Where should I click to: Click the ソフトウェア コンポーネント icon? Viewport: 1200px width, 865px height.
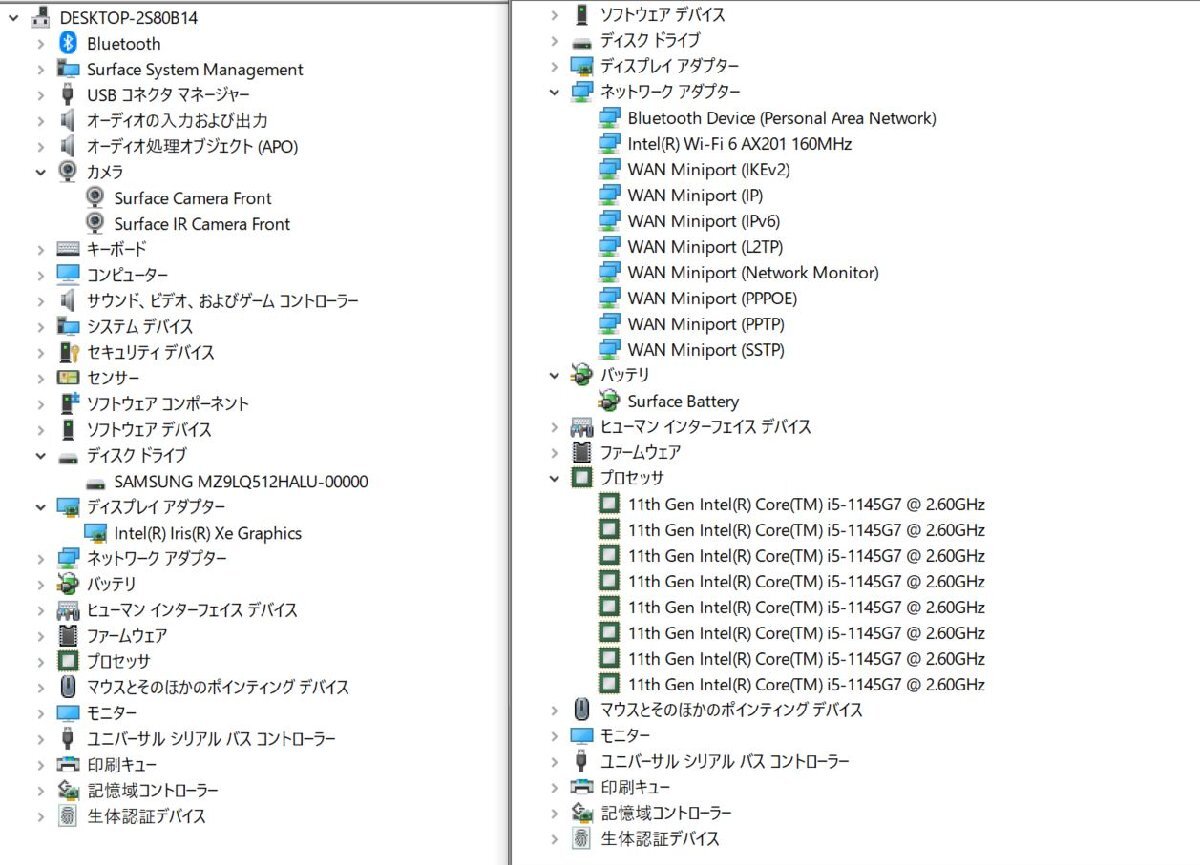point(68,404)
